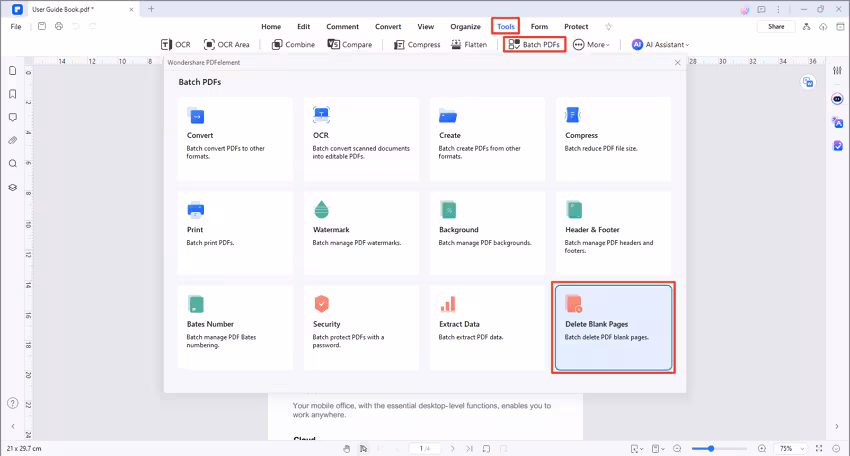The height and width of the screenshot is (456, 850).
Task: Open the search sidebar panel
Action: (12, 164)
